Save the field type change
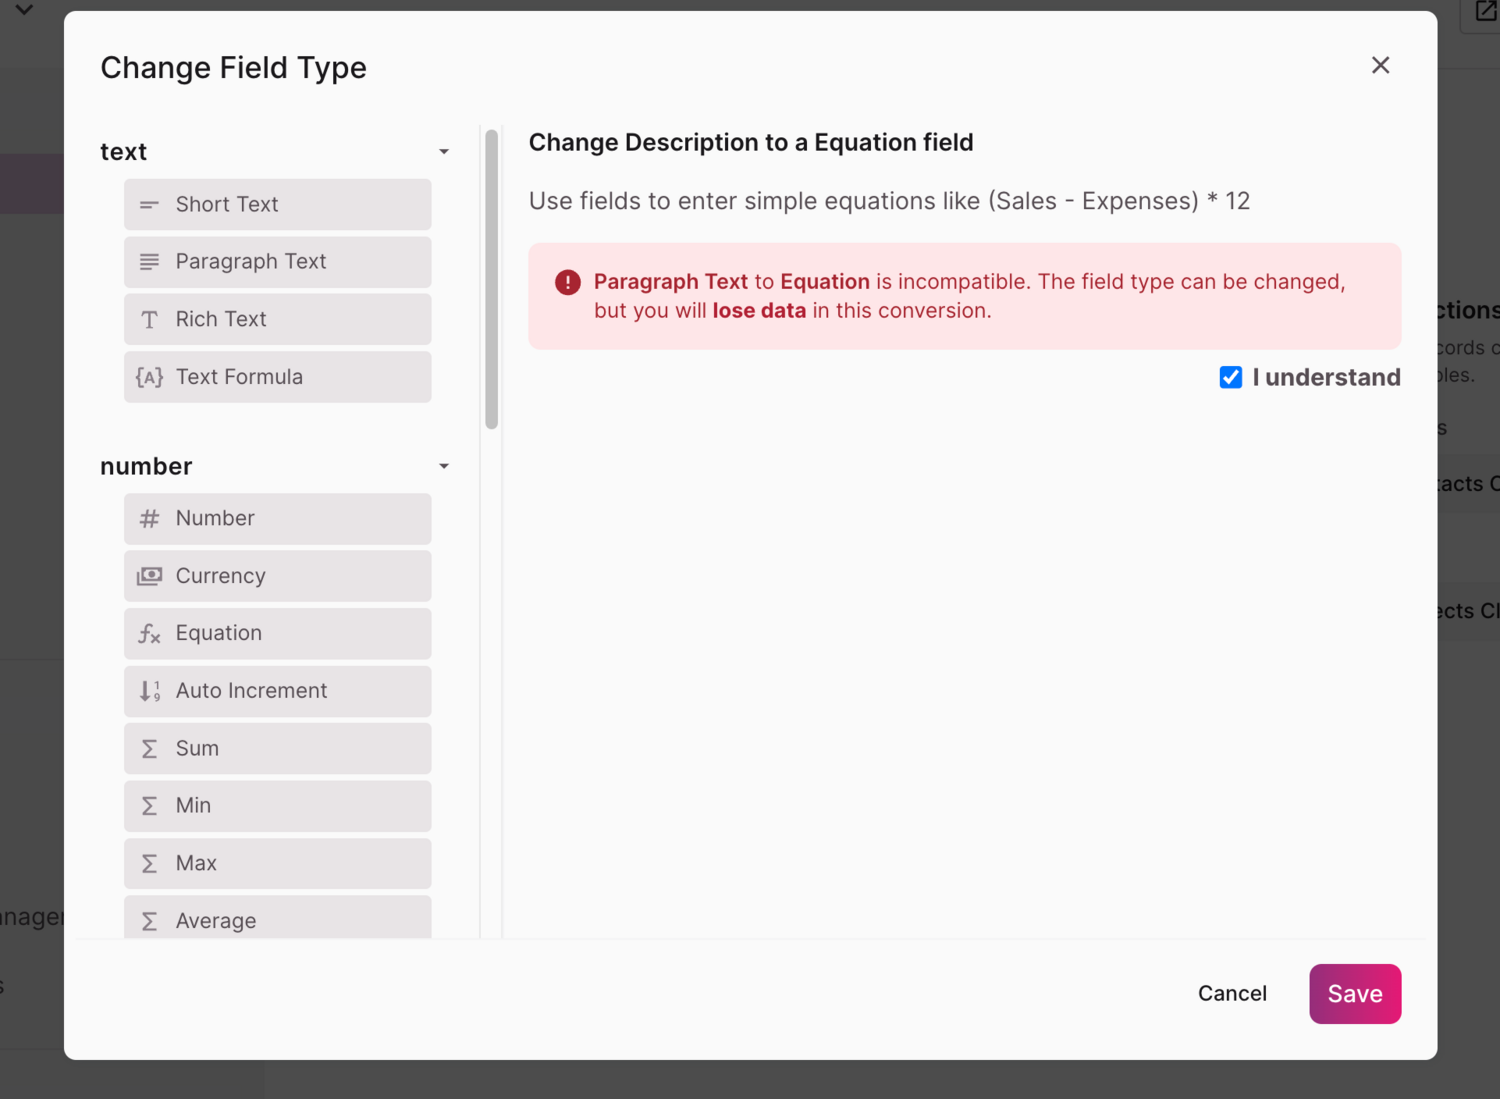Screen dimensions: 1500x1099 (x=1354, y=994)
